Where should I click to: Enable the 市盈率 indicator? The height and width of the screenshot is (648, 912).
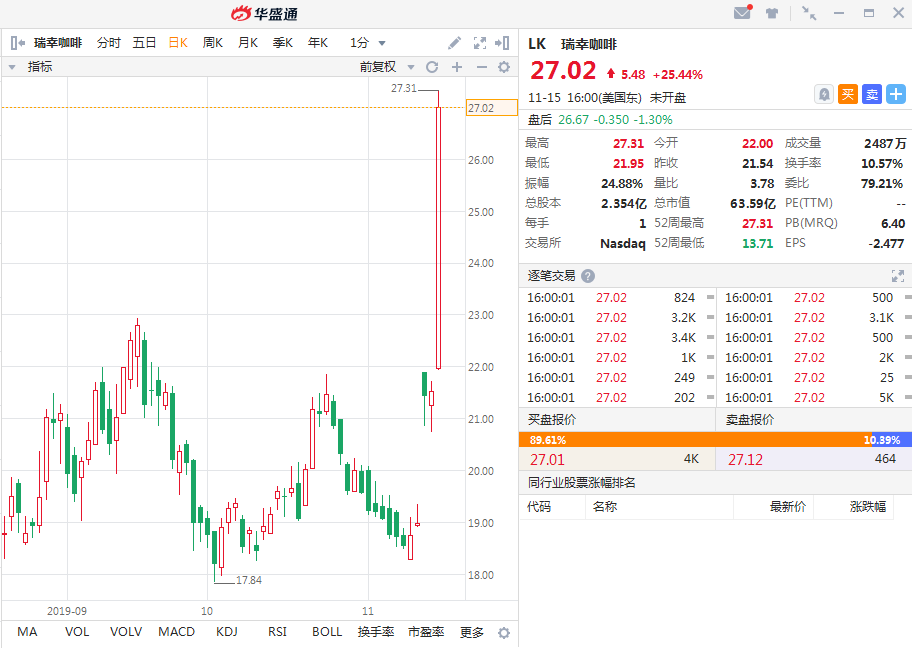coord(426,632)
